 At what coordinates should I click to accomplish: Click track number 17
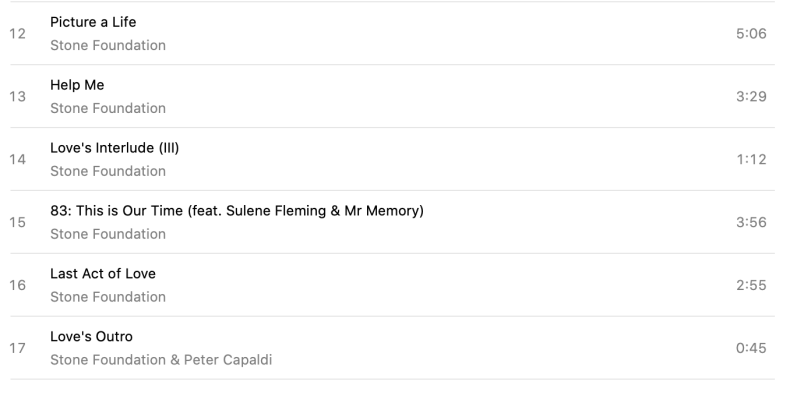click(x=18, y=349)
